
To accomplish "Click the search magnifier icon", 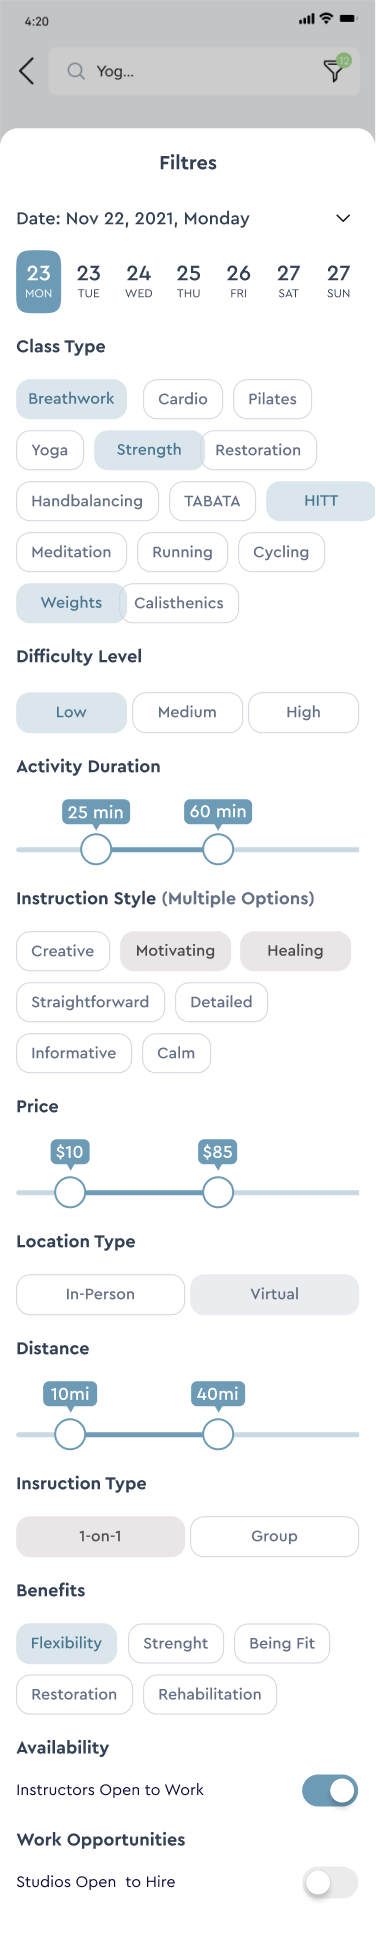I will [75, 71].
